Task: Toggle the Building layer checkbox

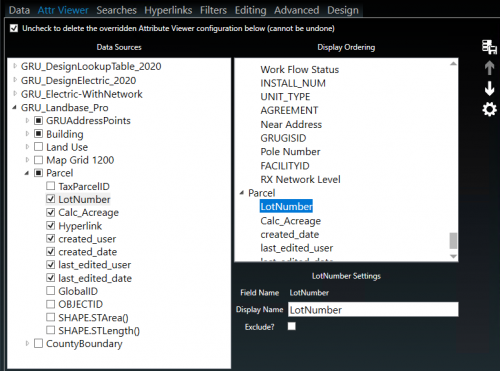Action: pos(38,134)
